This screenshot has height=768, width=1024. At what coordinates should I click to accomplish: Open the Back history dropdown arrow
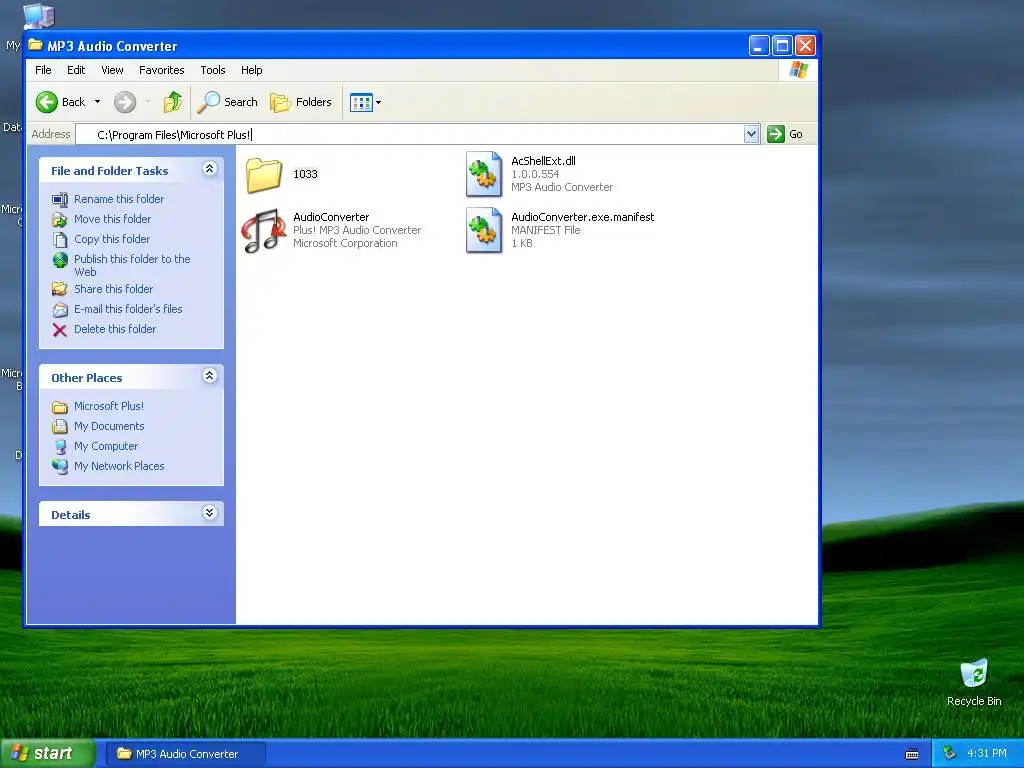coord(97,102)
